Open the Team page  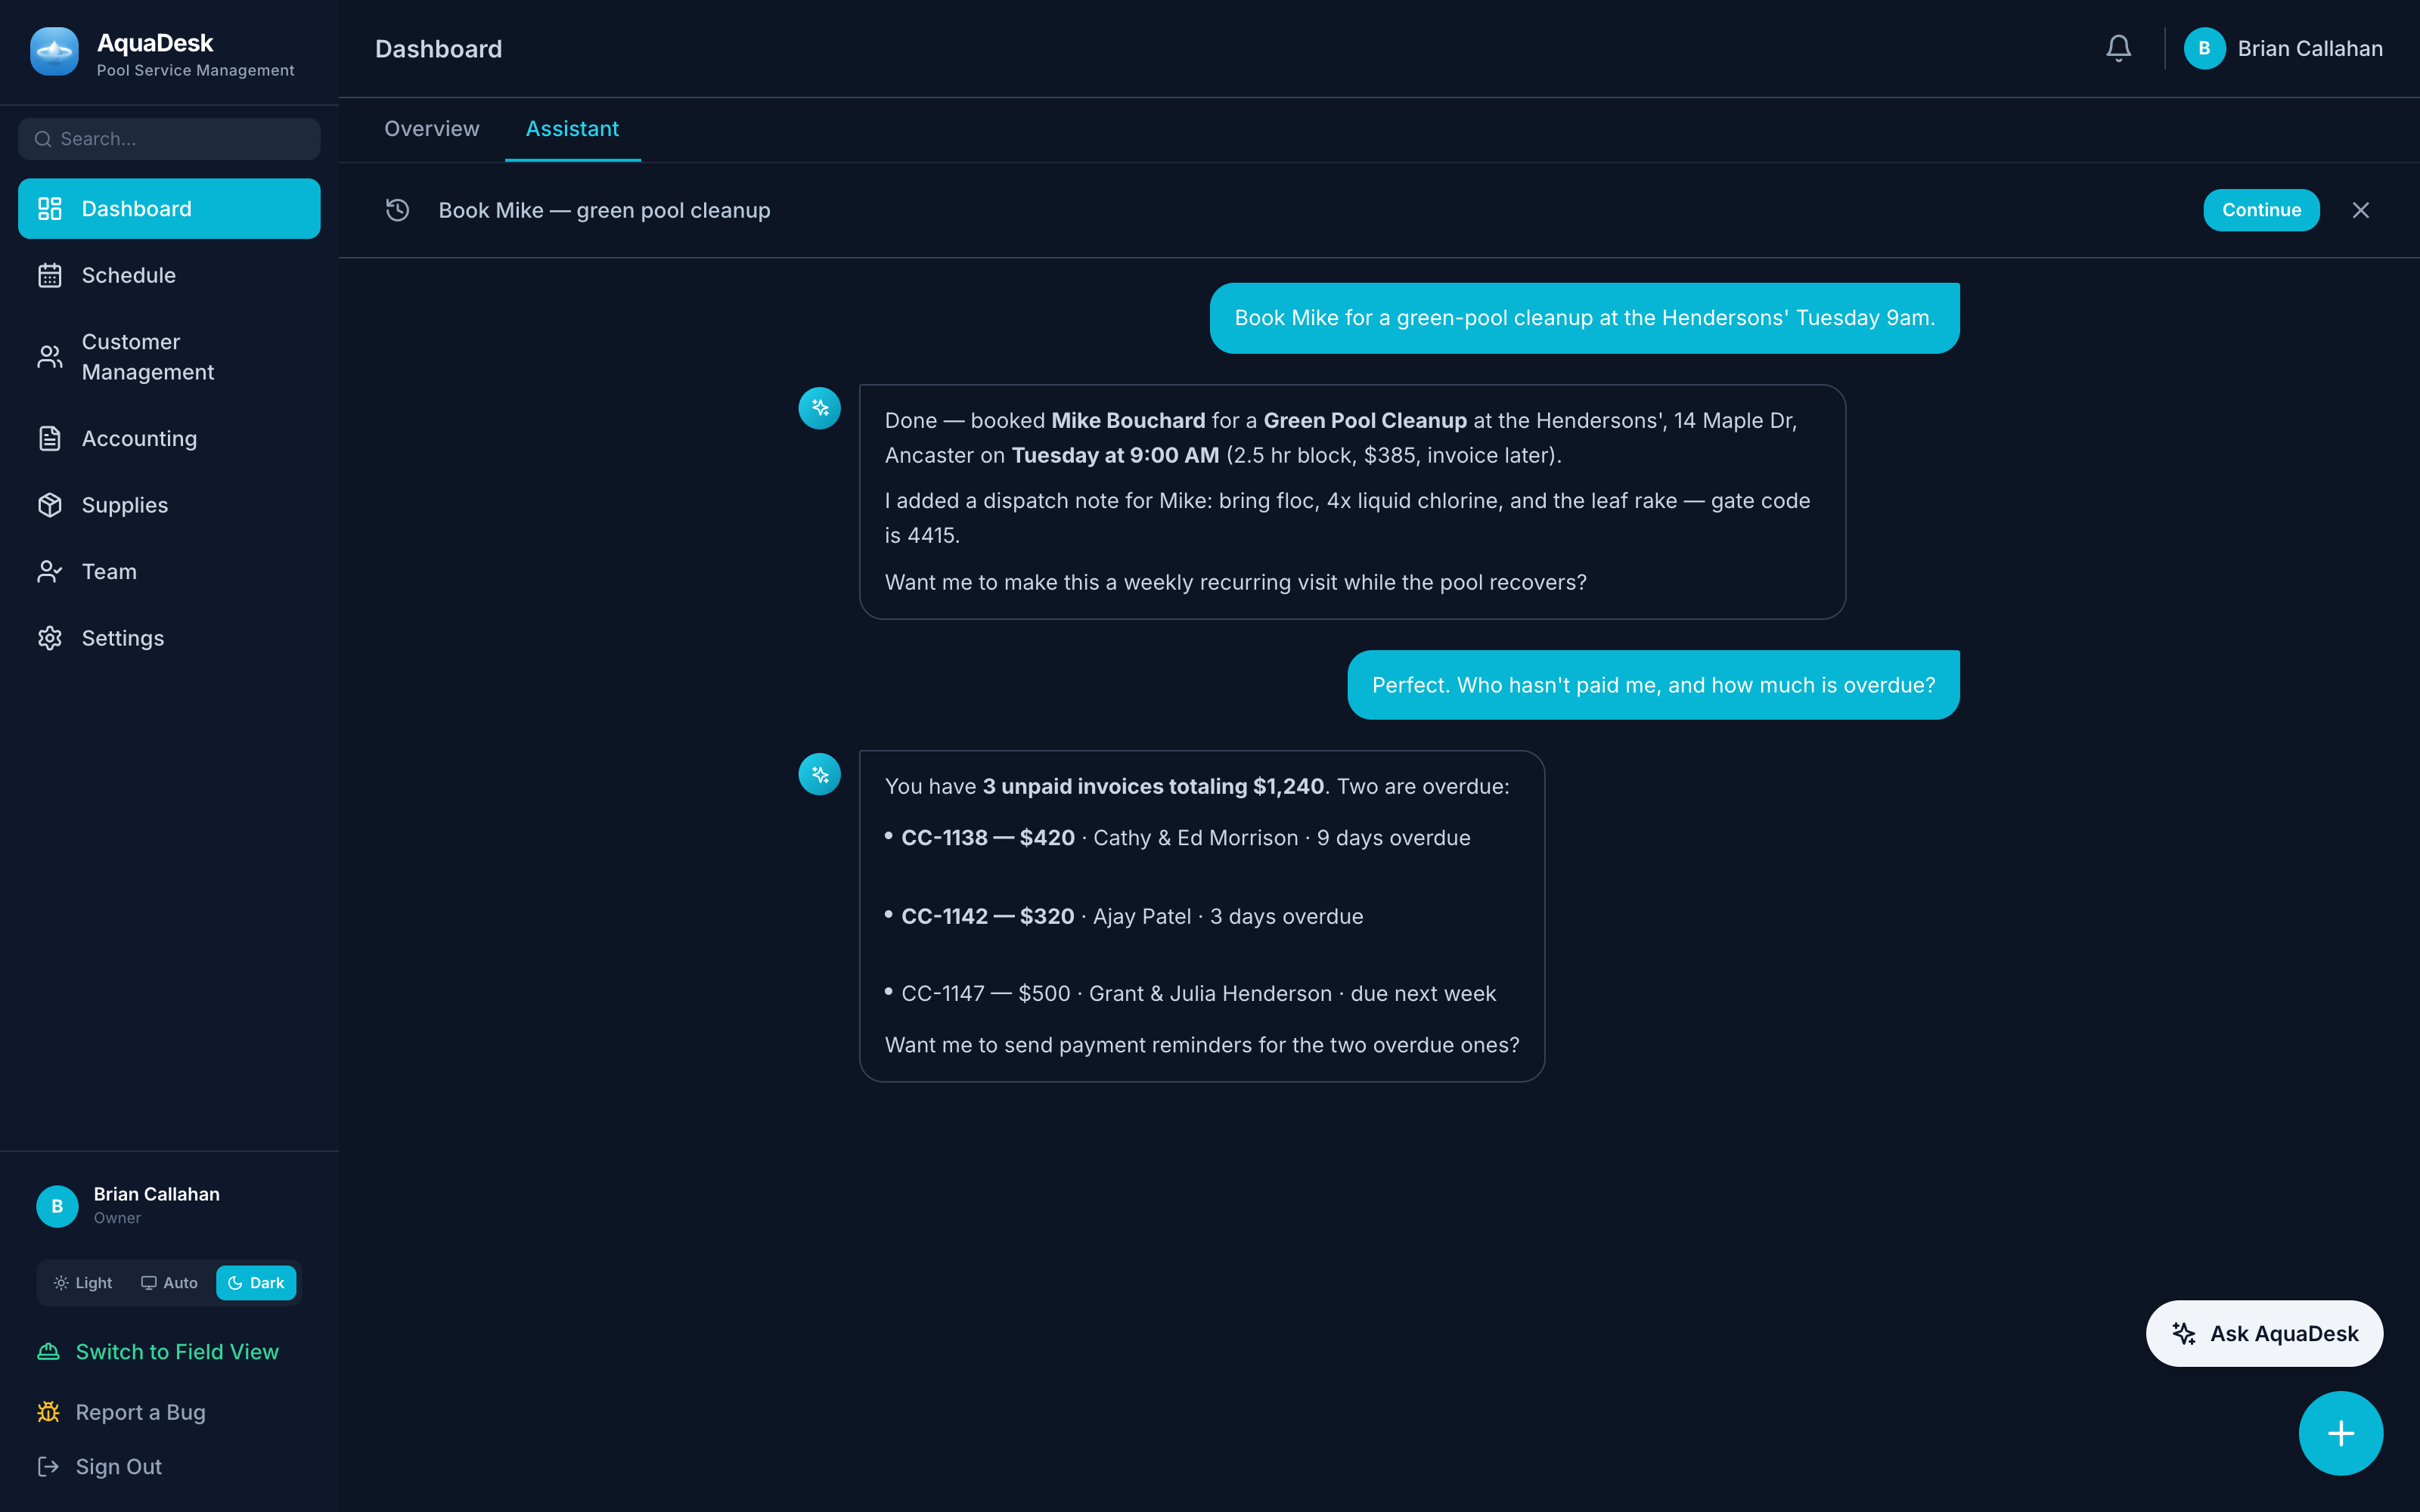[x=169, y=571]
